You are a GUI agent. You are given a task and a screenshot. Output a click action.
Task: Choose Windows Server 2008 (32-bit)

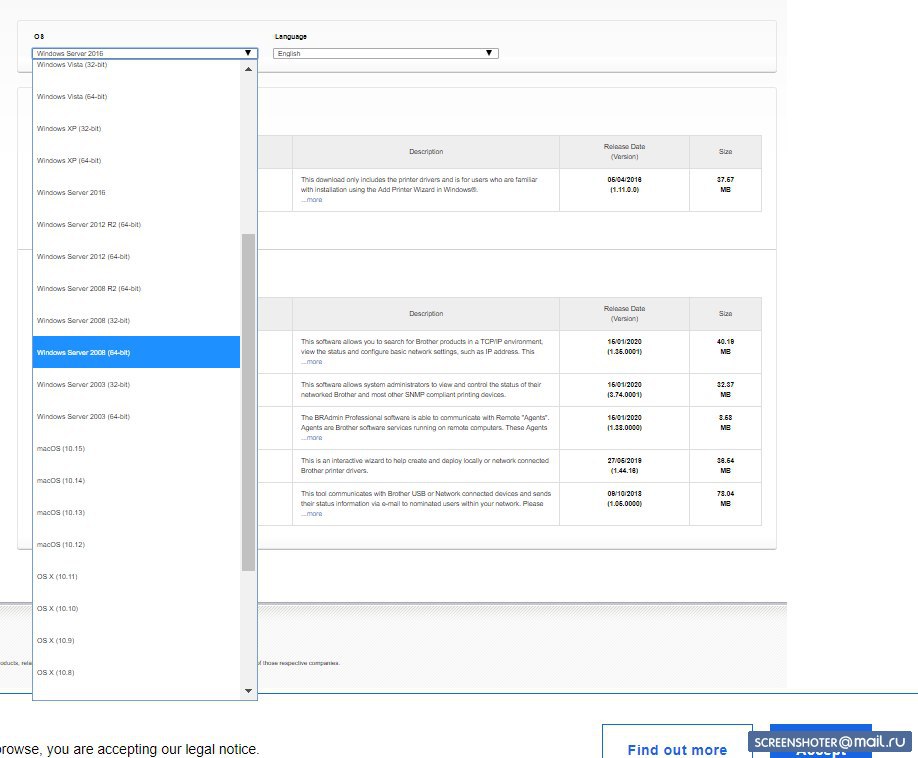(136, 321)
